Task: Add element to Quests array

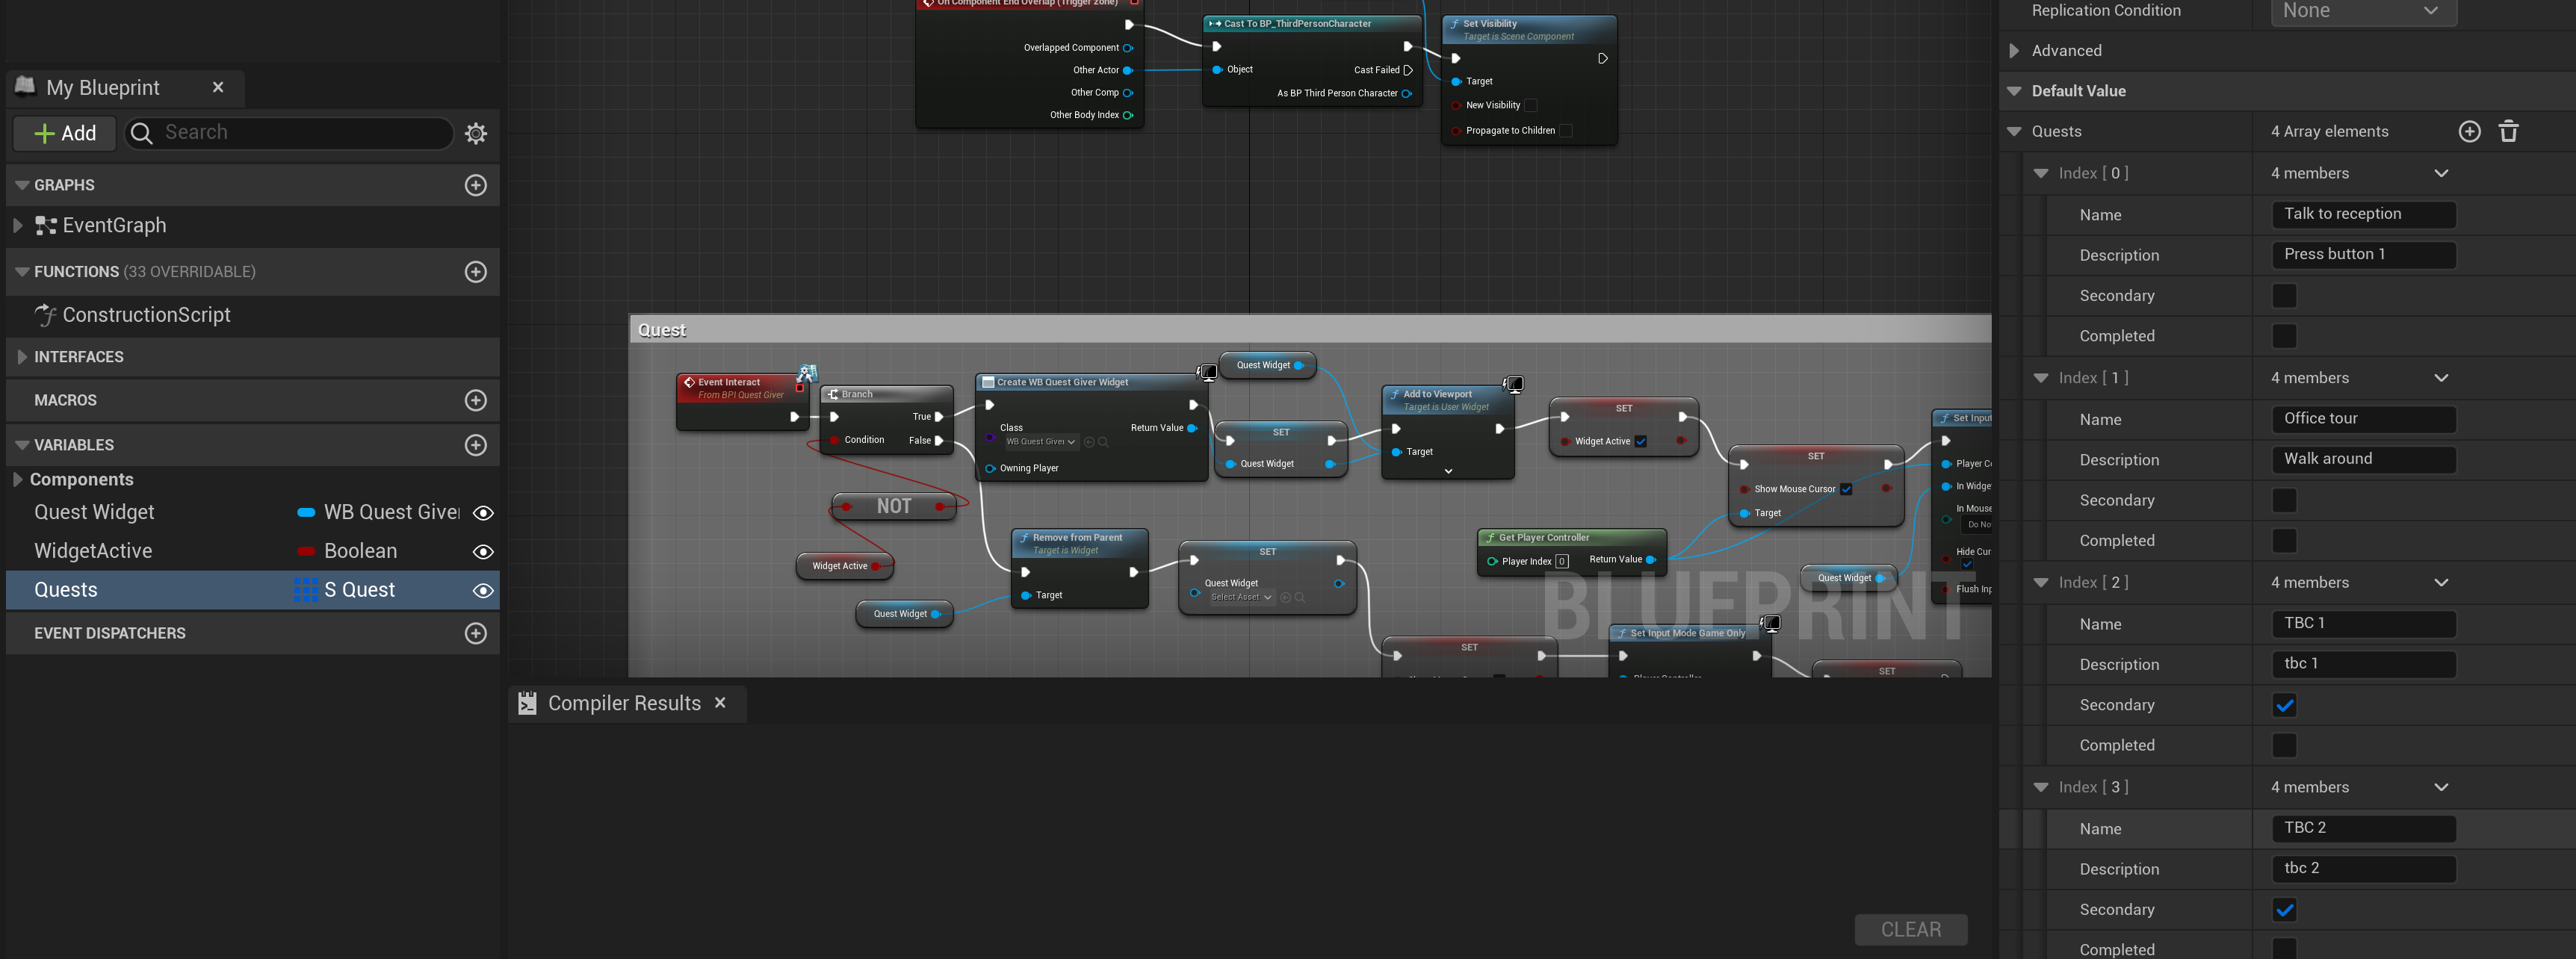Action: point(2469,132)
